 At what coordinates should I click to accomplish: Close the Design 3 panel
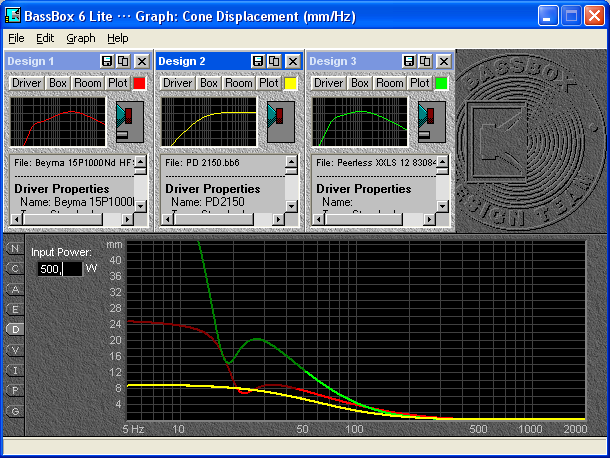coord(444,61)
